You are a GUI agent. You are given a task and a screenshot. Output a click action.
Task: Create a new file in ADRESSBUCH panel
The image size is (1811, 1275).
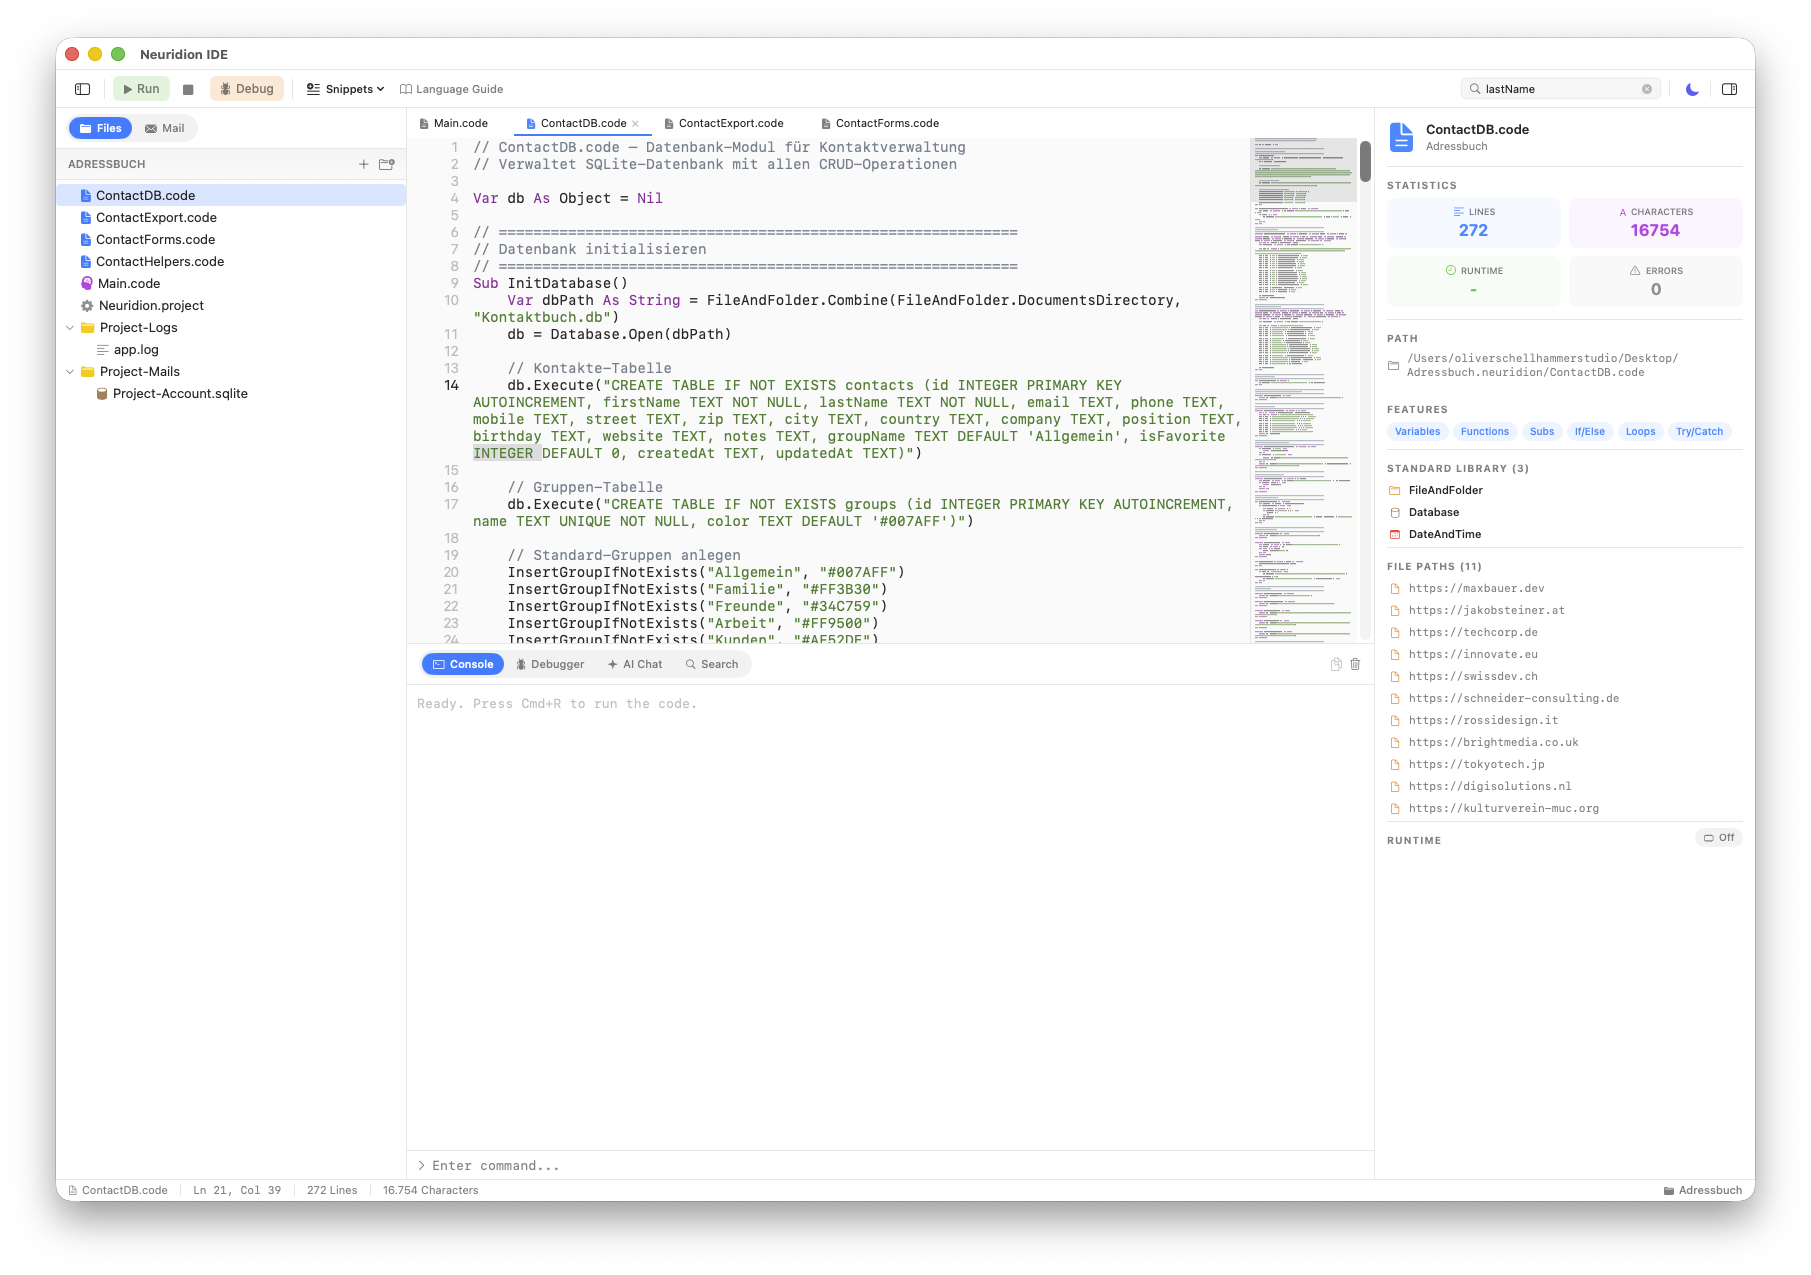364,164
